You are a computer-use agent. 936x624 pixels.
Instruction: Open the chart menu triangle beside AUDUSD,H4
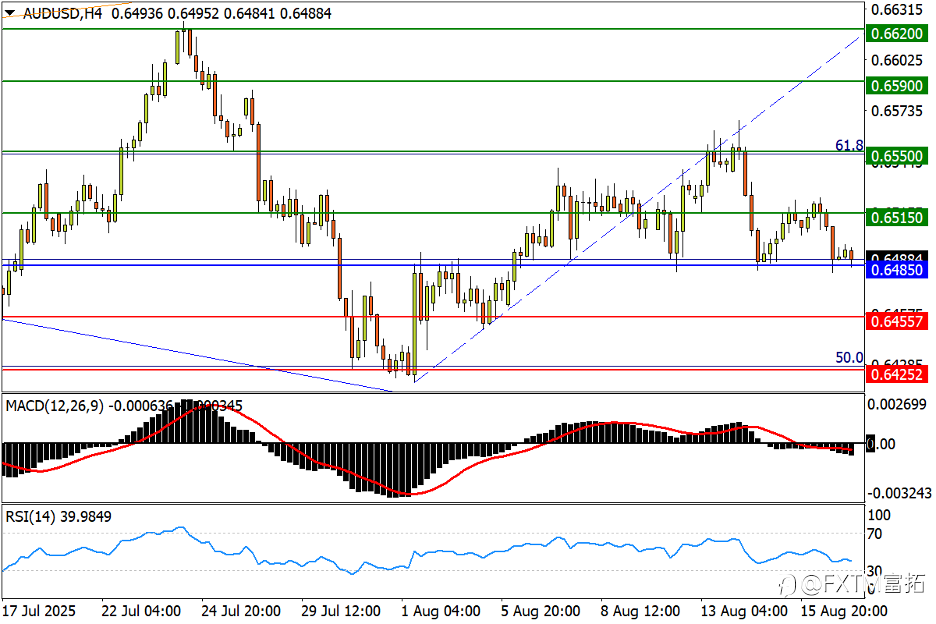[x=9, y=13]
